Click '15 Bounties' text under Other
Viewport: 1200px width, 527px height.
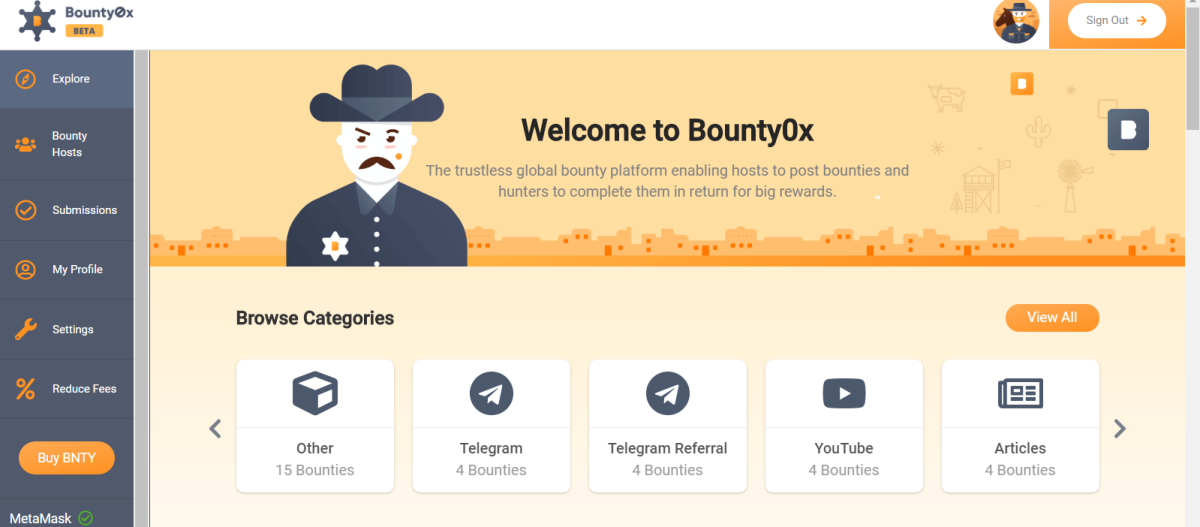[315, 470]
